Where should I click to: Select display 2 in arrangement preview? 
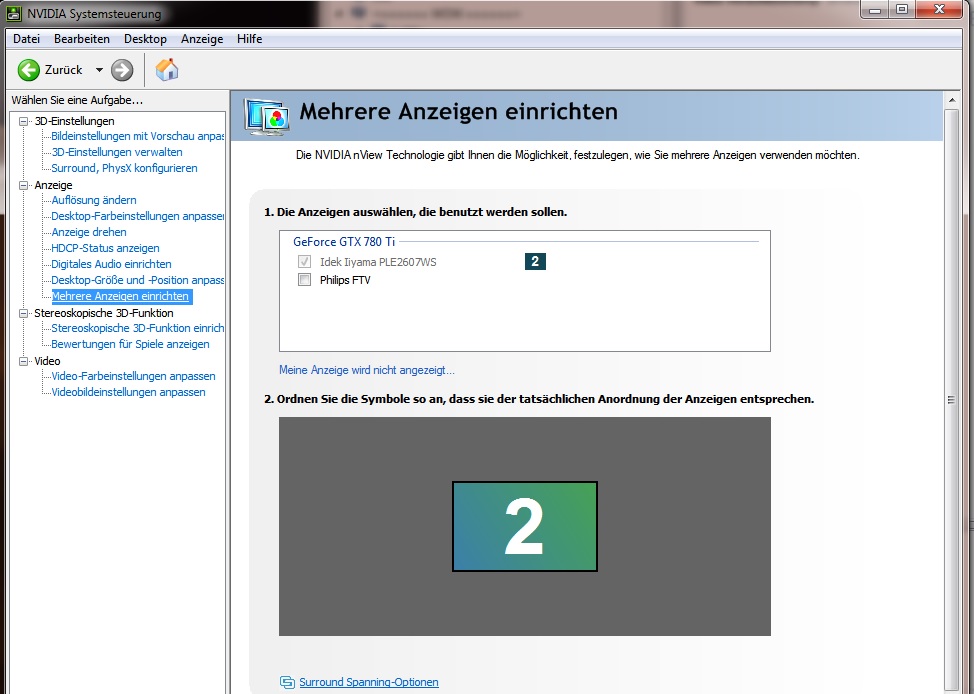[525, 526]
